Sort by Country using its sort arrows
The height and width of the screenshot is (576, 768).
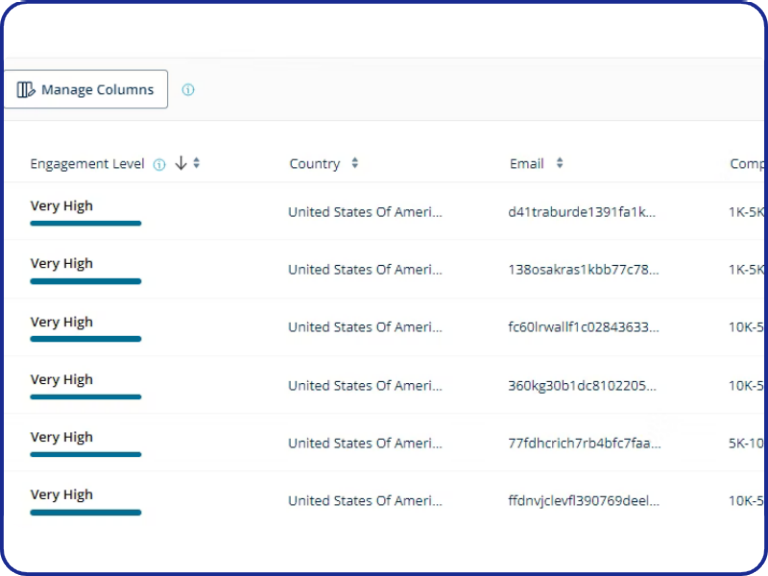355,163
